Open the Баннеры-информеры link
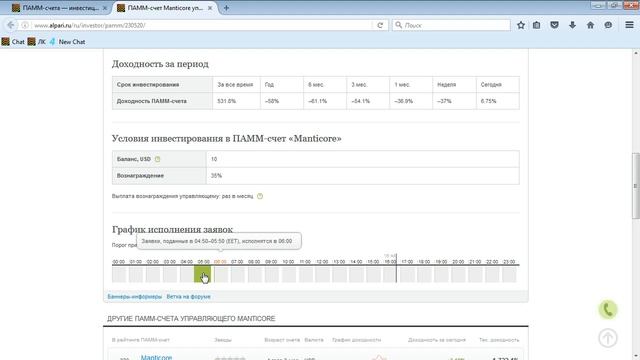This screenshot has width=640, height=360. click(x=135, y=297)
